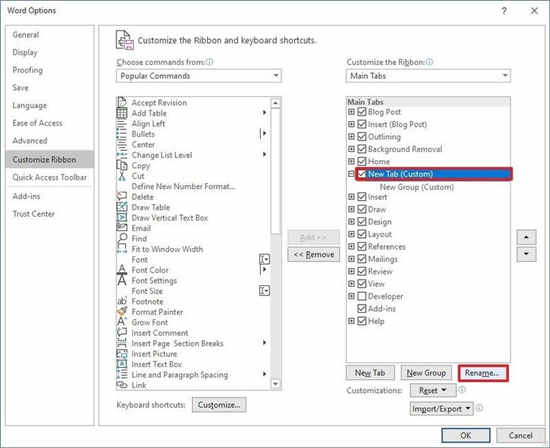Image resolution: width=550 pixels, height=448 pixels.
Task: Select the Format Painter brush icon
Action: 122,312
